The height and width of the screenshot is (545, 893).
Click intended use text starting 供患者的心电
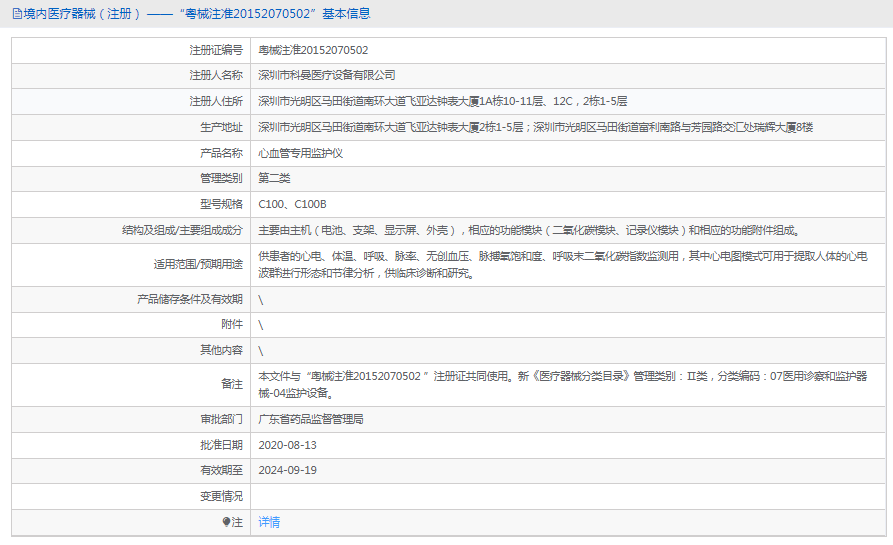[x=563, y=264]
